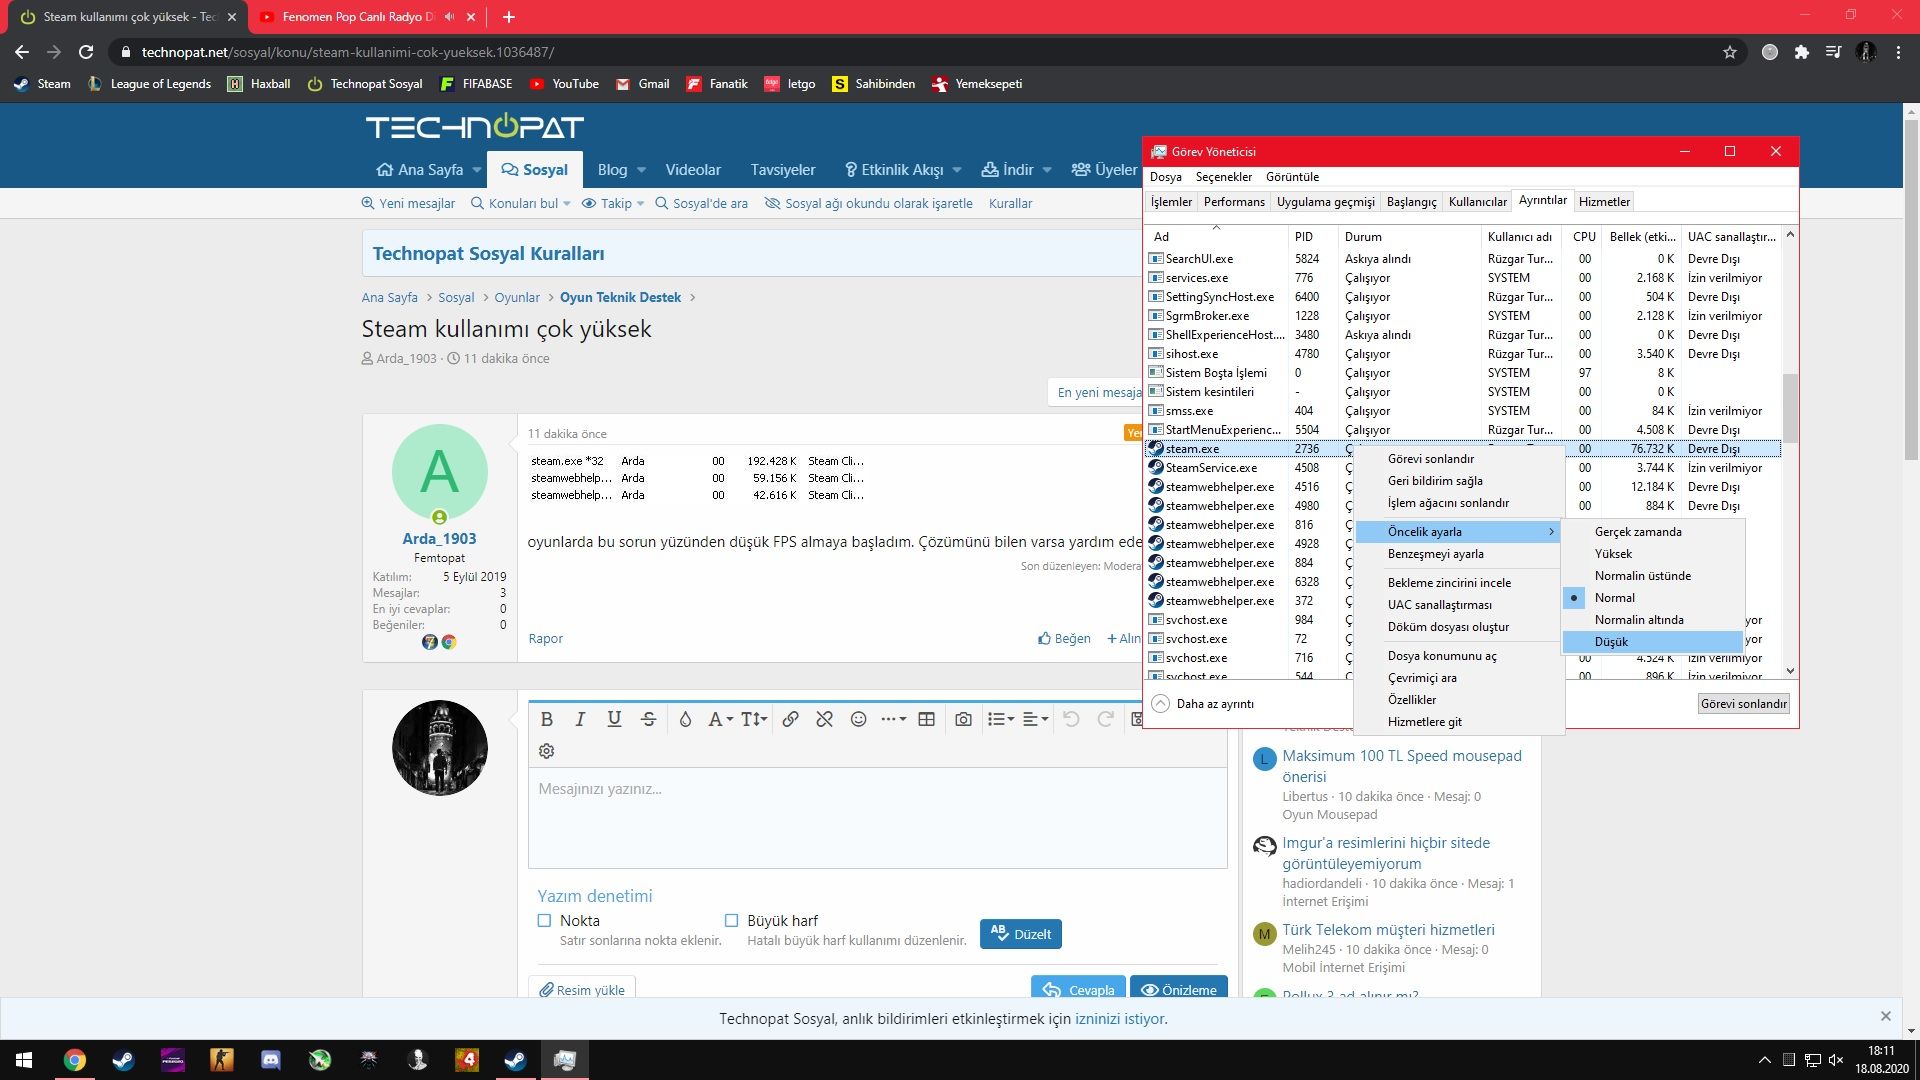Click the editor settings gear icon
Image resolution: width=1920 pixels, height=1080 pixels.
pos(547,751)
